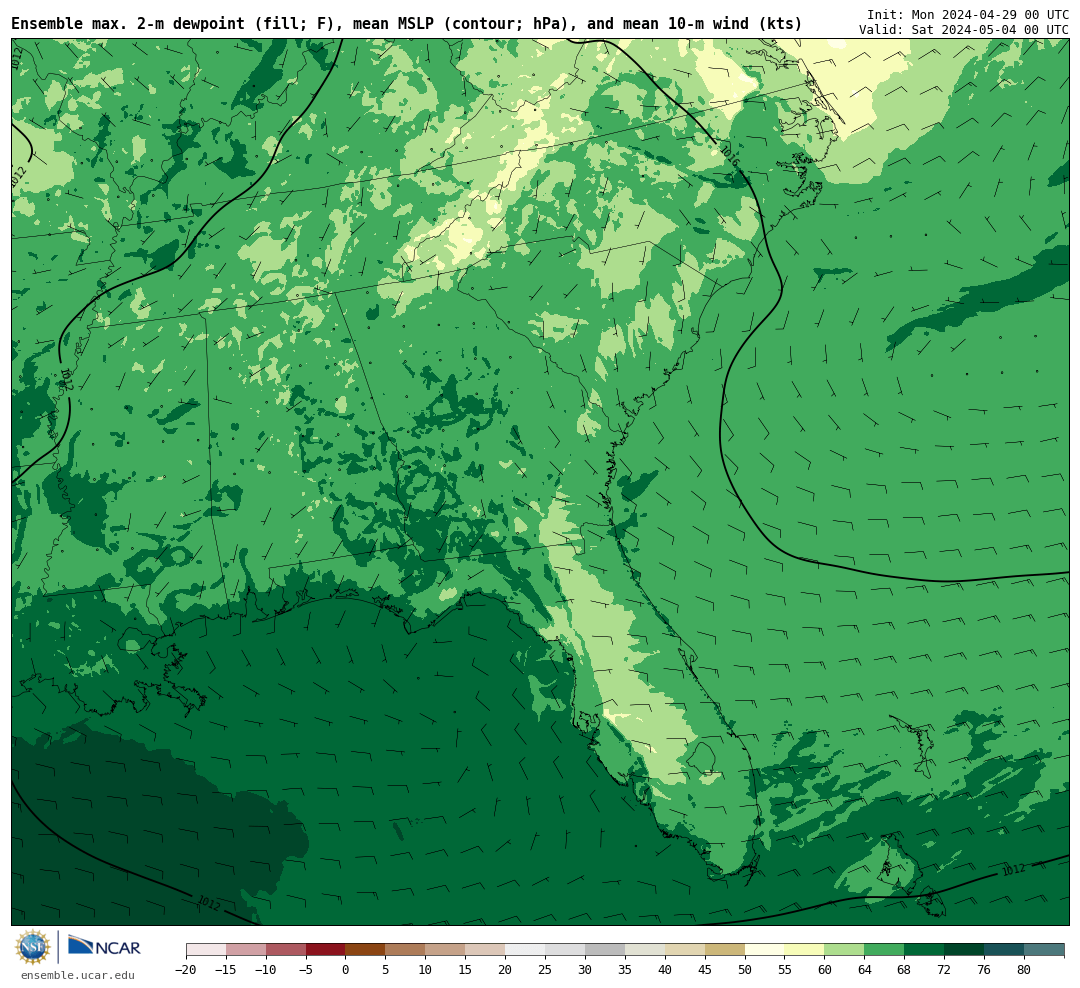Viewport: 1080px width, 988px height.
Task: Click the 1016 contour label on the map
Action: (730, 156)
